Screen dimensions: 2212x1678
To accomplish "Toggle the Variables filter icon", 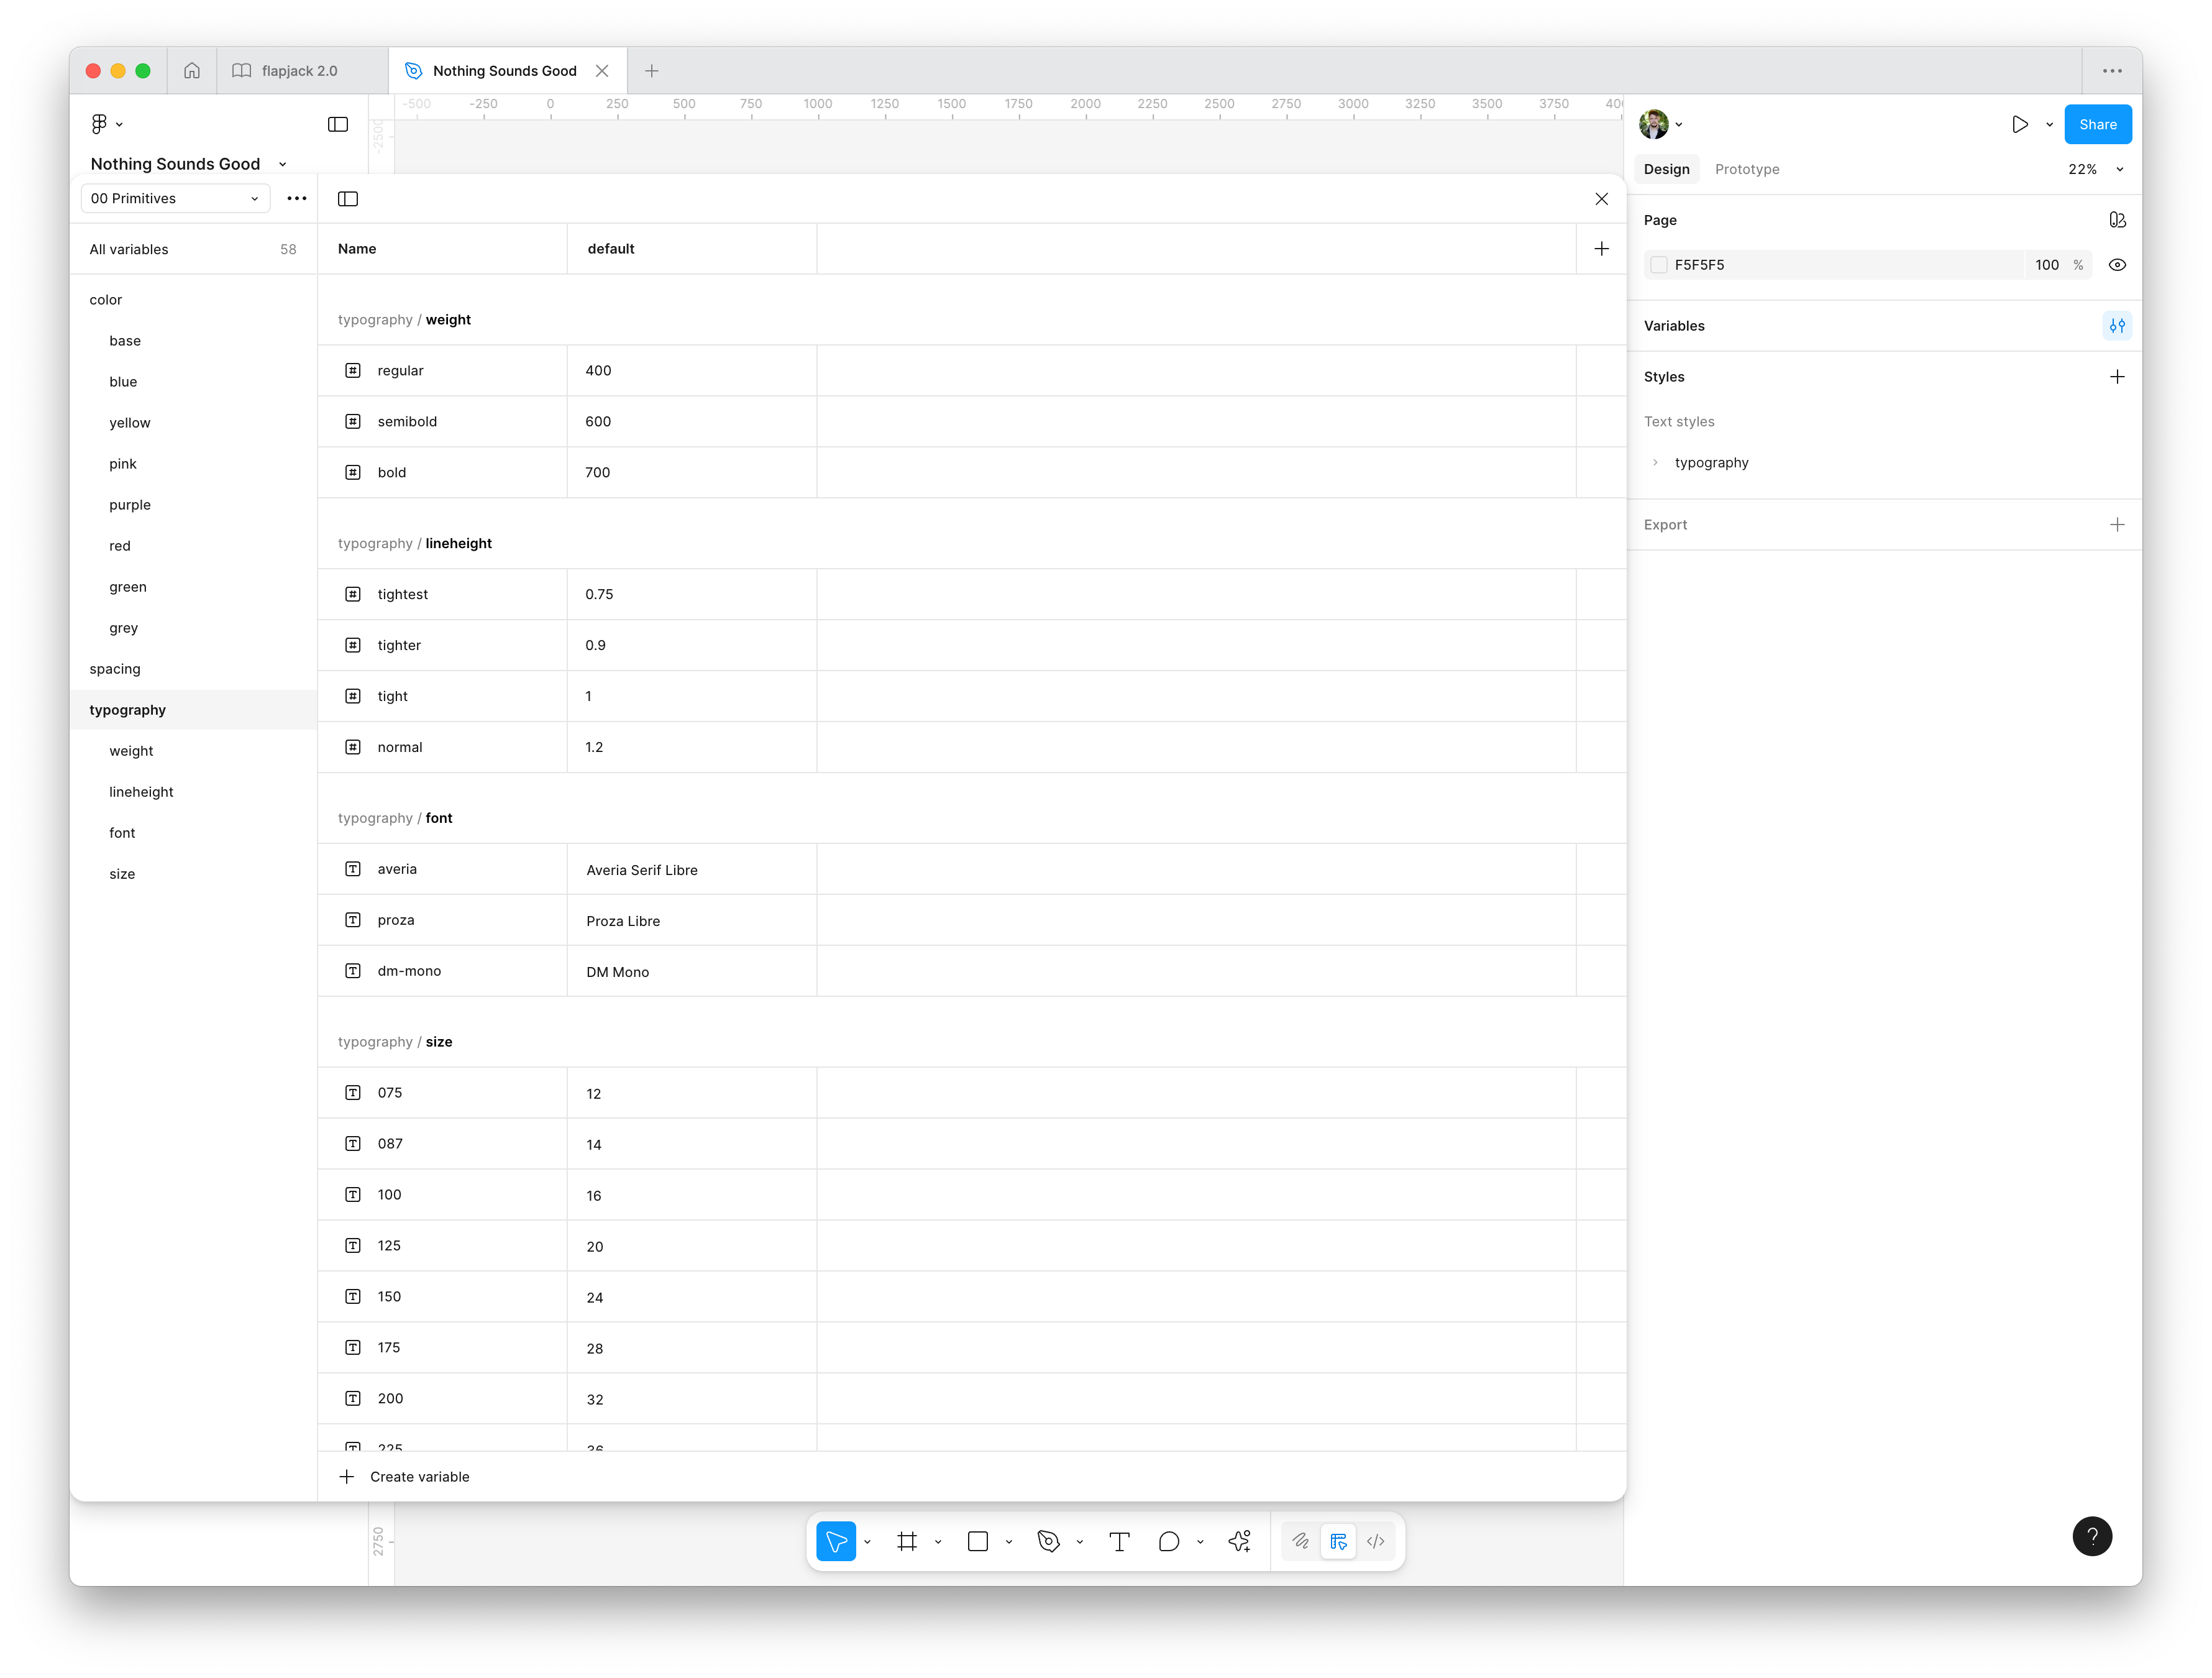I will click(2118, 325).
